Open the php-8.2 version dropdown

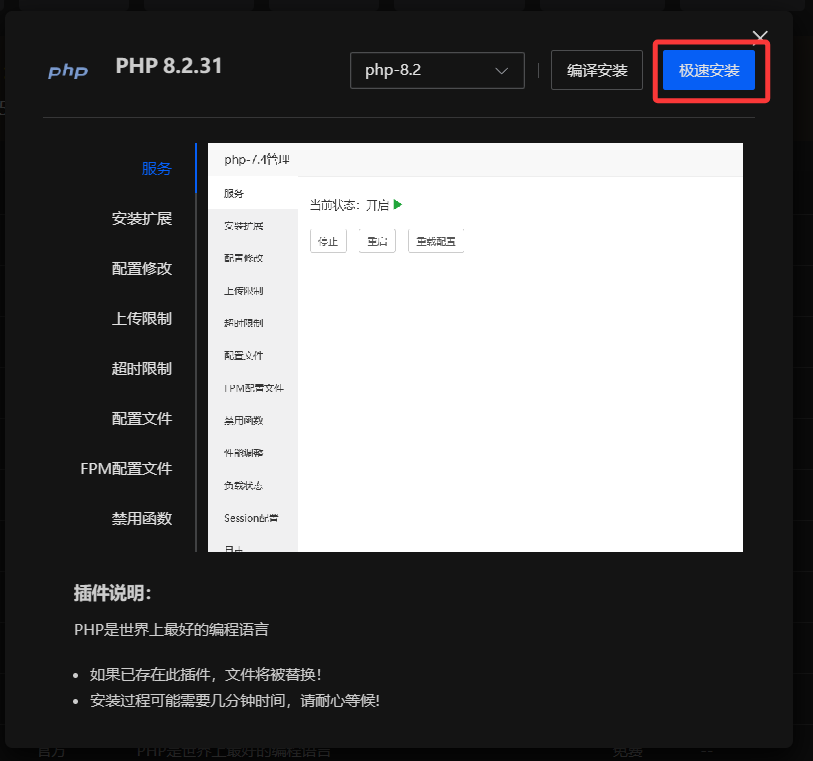[437, 70]
